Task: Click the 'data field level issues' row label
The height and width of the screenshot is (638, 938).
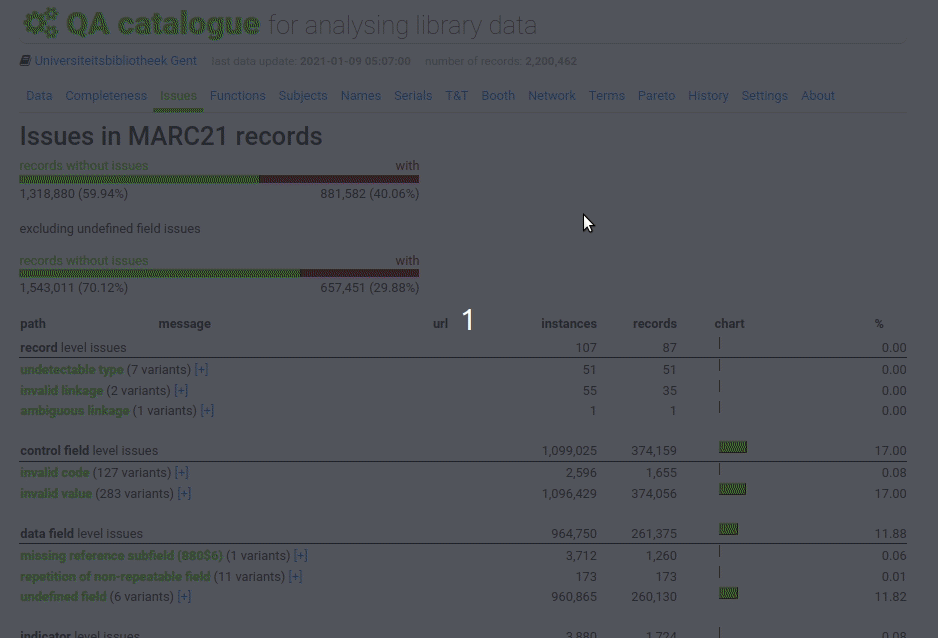Action: coord(81,533)
